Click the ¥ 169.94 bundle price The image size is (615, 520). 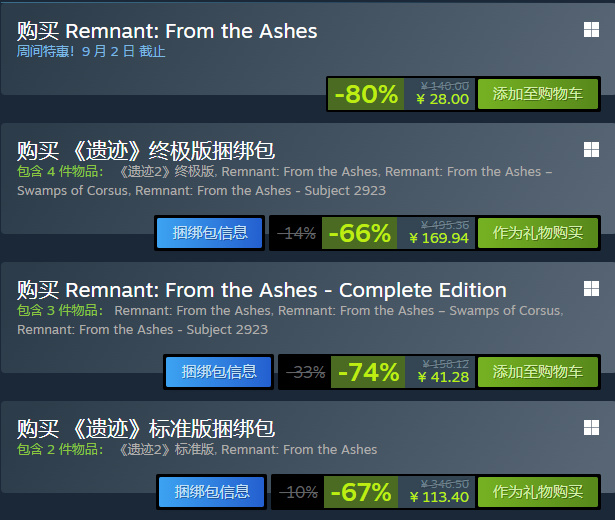[439, 238]
